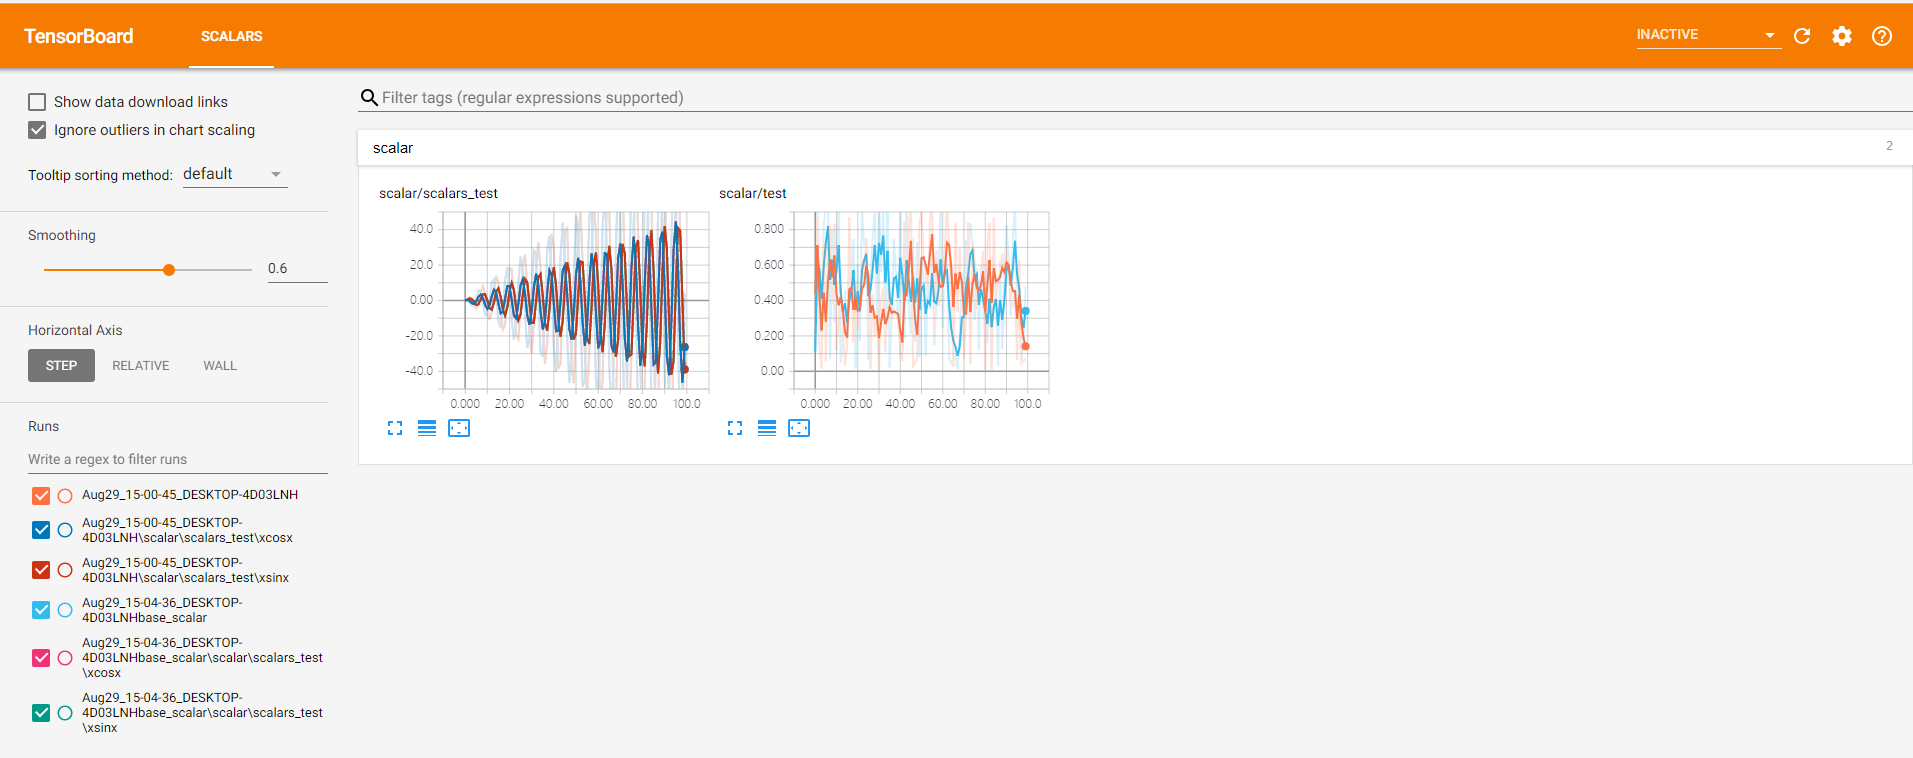
Task: Switch to the SCALARS tab
Action: [x=232, y=36]
